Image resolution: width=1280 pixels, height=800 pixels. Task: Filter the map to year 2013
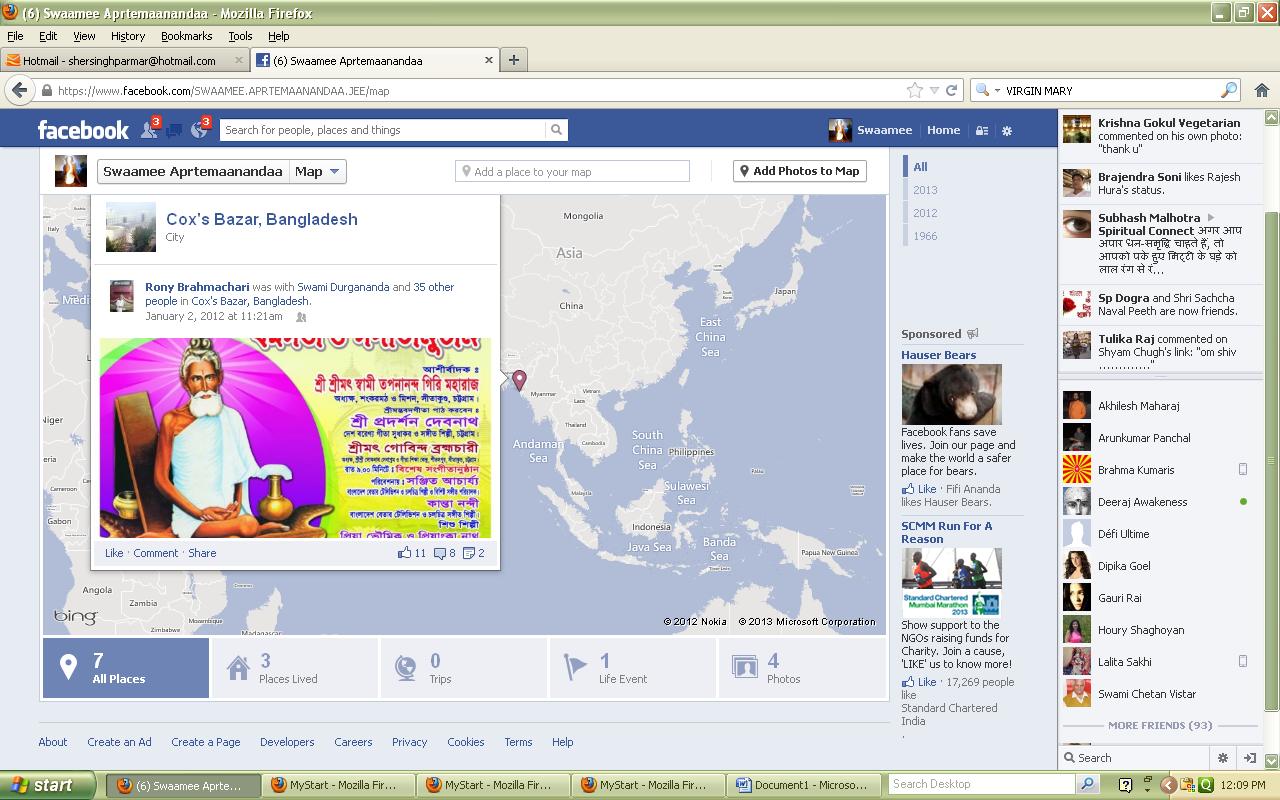[x=925, y=190]
